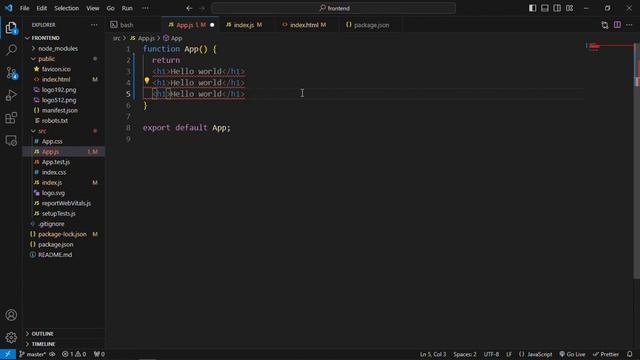The width and height of the screenshot is (640, 360).
Task: Open notifications bell in status bar
Action: (x=630, y=354)
